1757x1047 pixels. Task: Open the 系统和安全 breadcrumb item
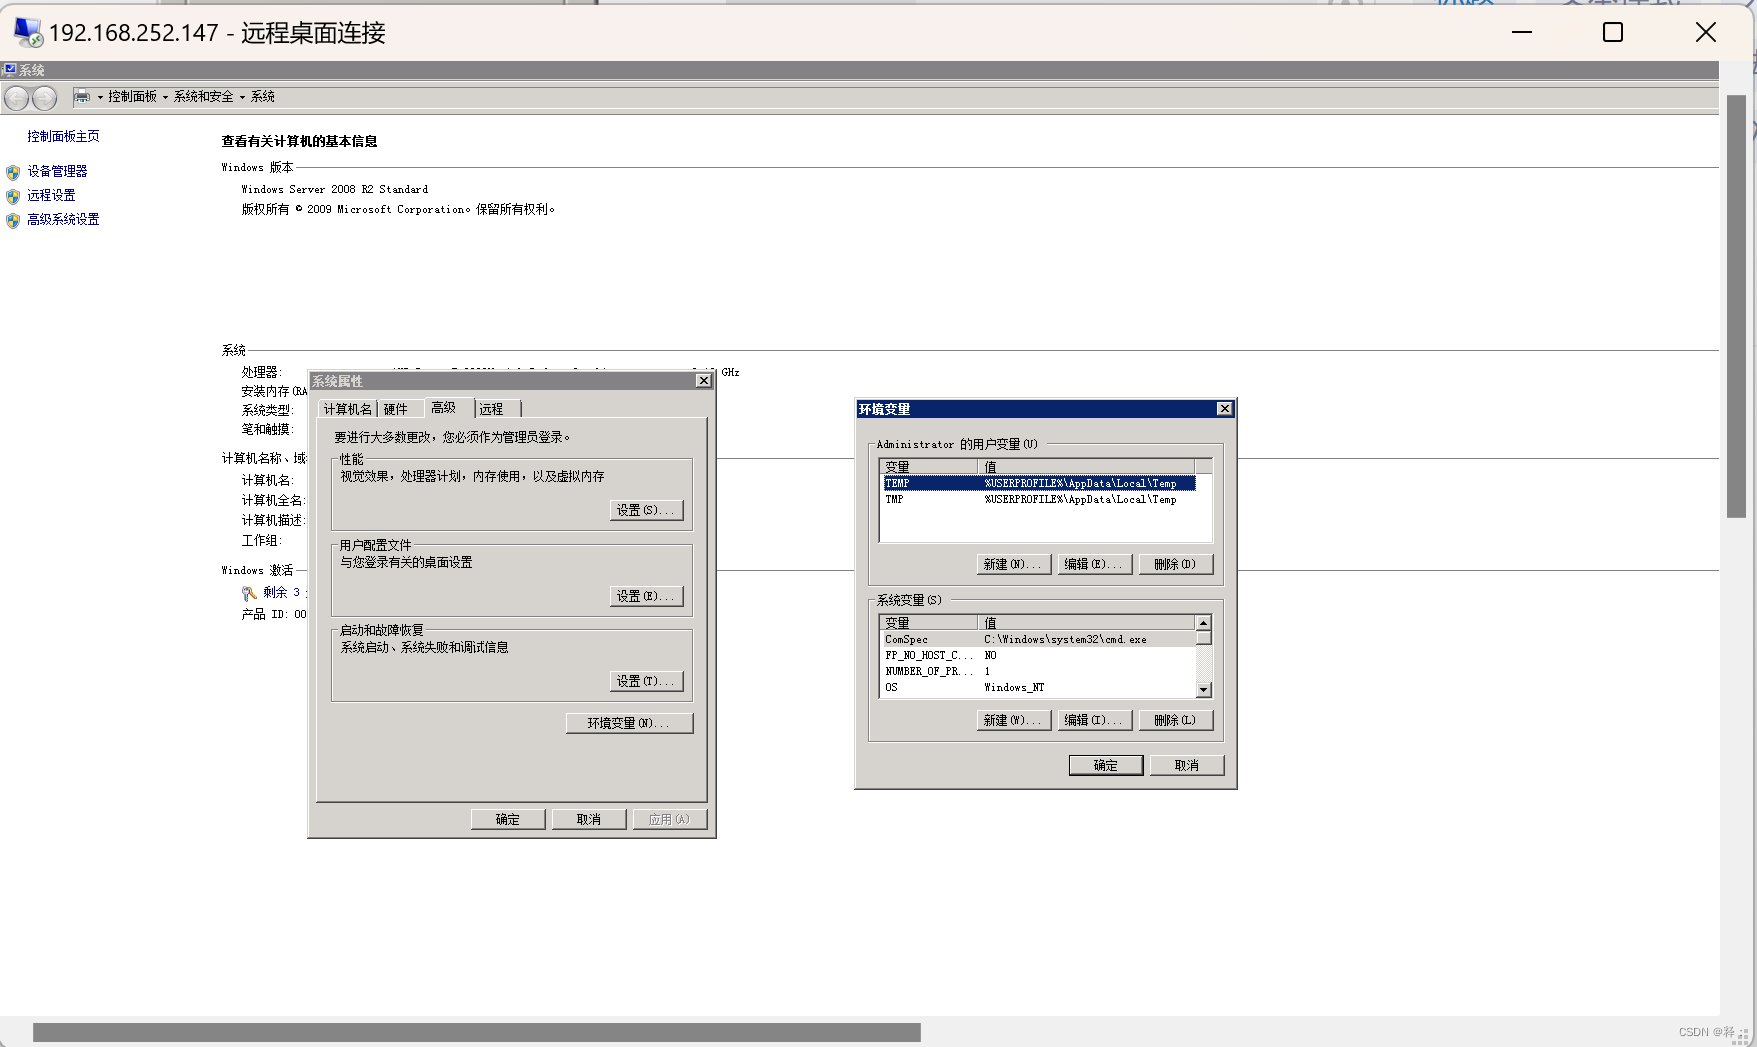click(x=203, y=97)
